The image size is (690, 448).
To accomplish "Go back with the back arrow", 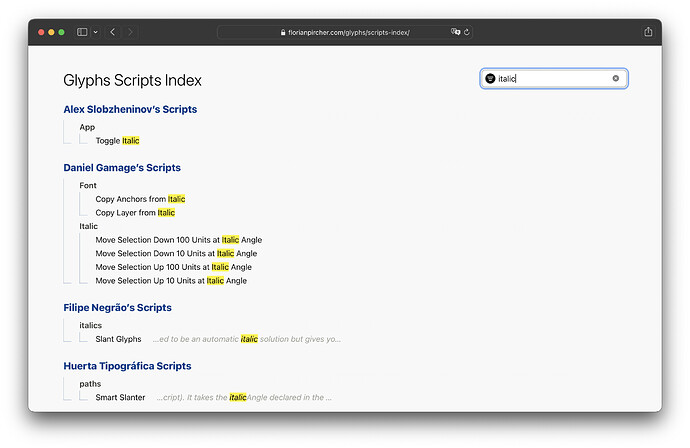I will click(x=113, y=32).
